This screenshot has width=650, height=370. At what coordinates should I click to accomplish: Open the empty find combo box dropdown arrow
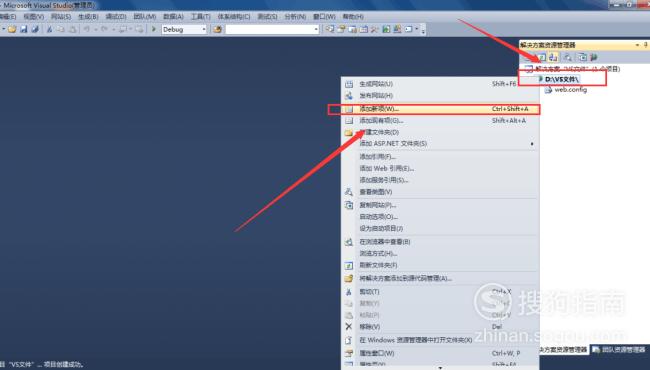pos(316,29)
